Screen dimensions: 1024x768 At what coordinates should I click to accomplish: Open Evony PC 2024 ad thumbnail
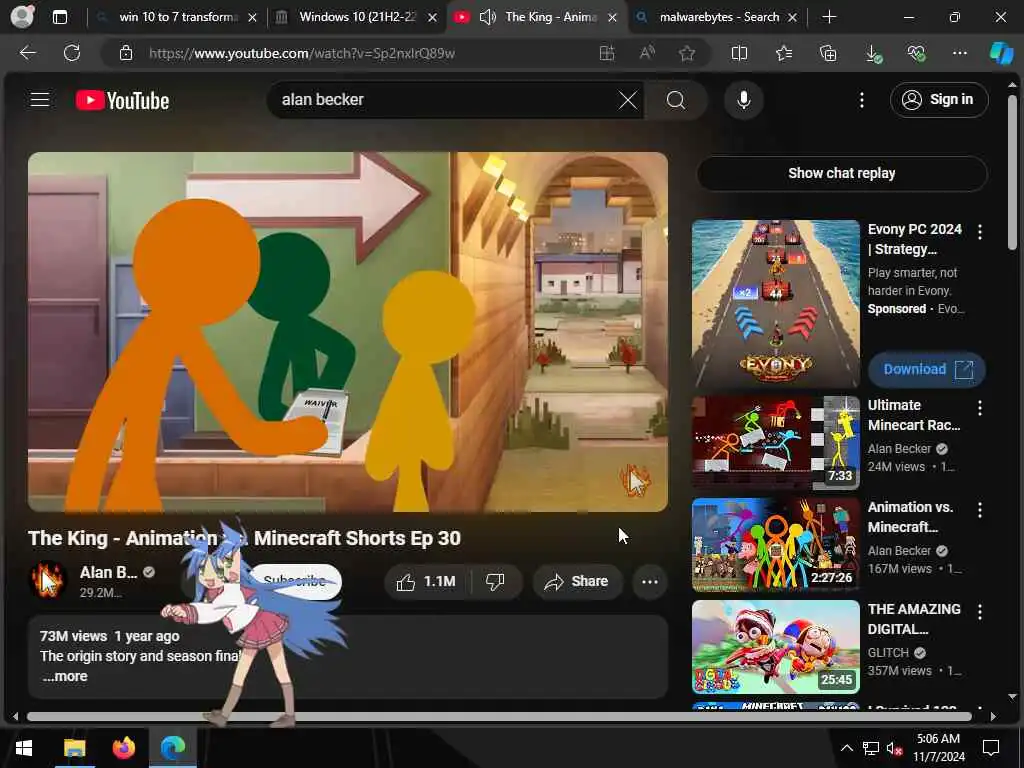[x=776, y=304]
